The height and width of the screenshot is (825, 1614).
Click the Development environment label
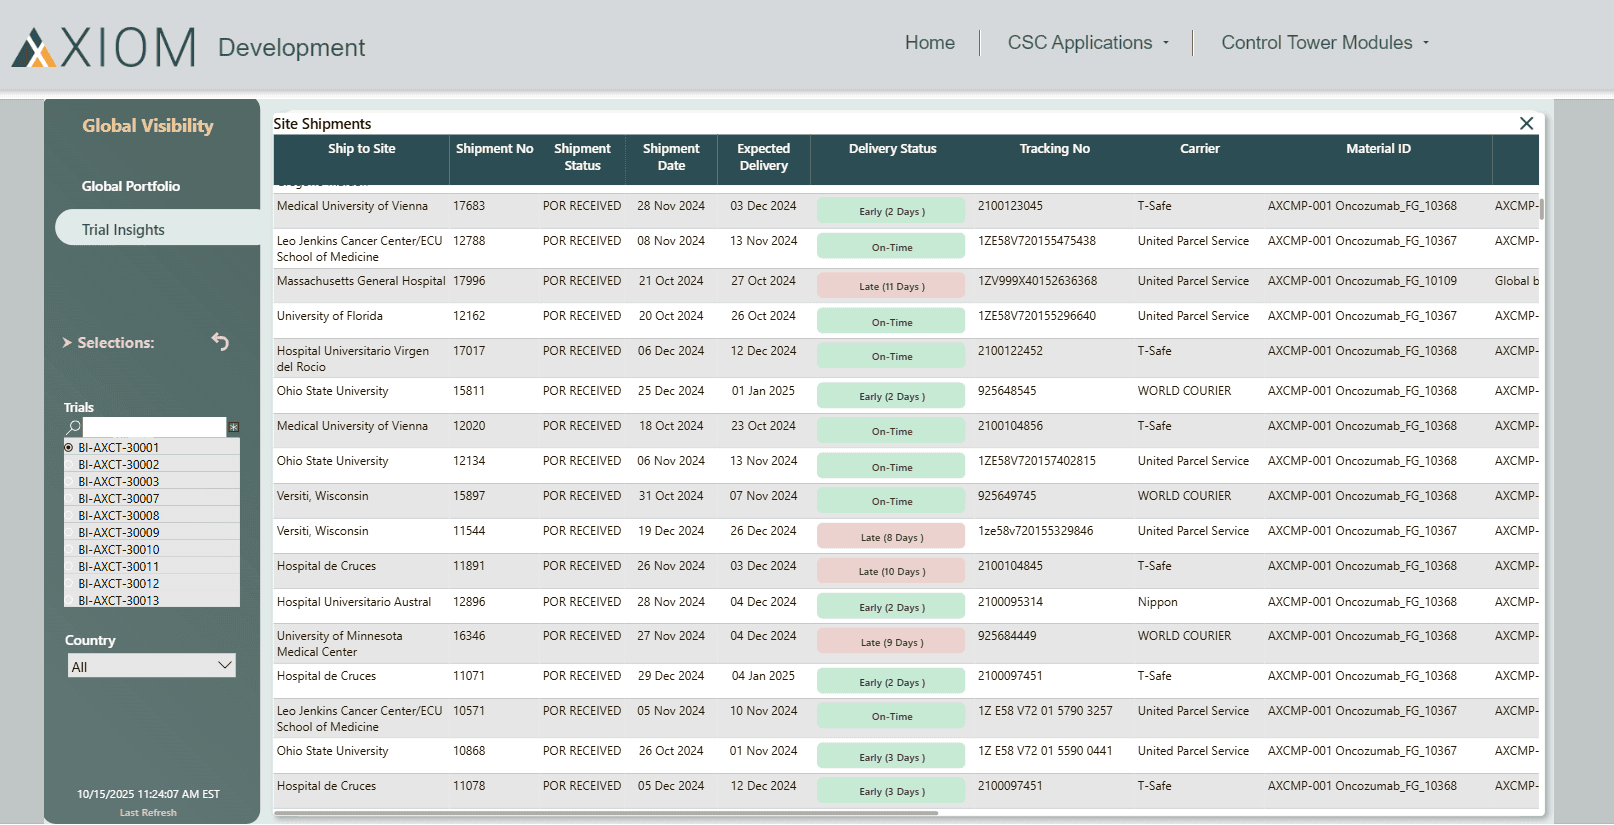[291, 47]
